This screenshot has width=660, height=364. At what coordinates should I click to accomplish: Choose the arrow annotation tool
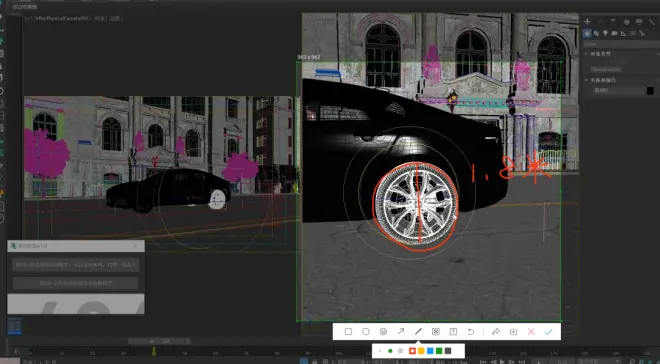coord(401,332)
